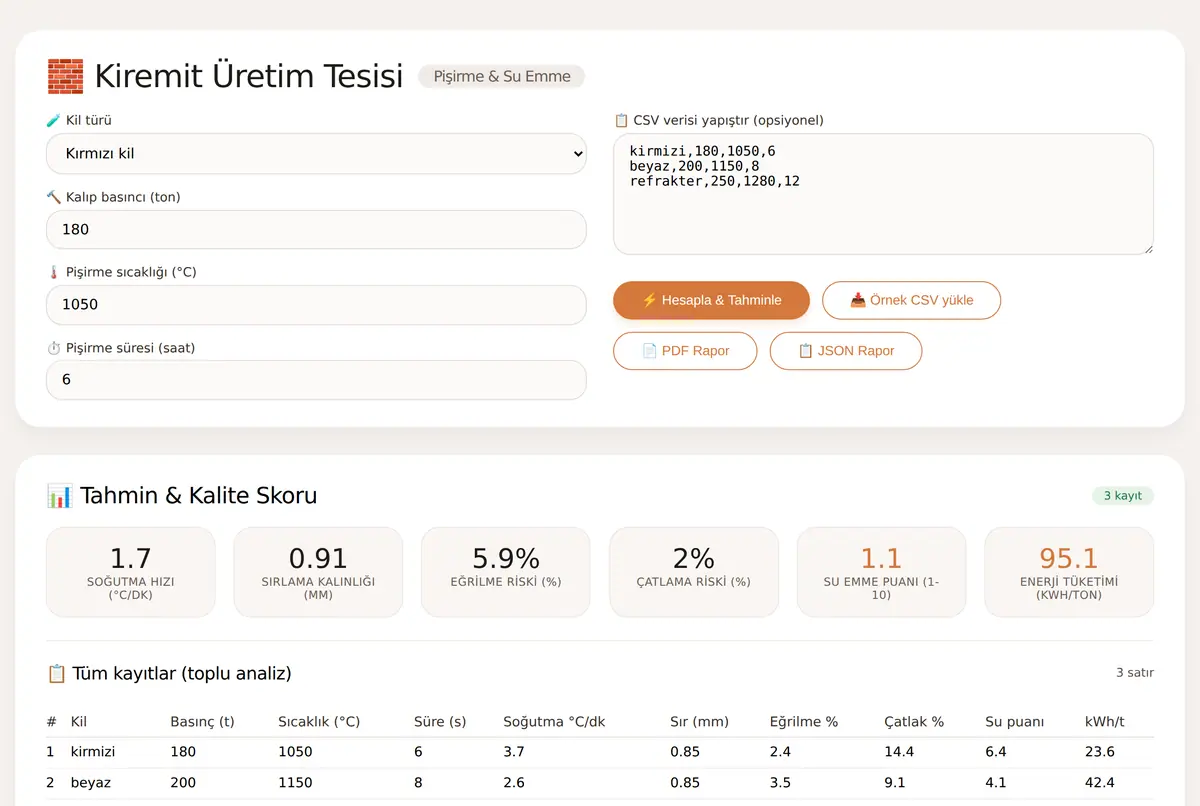The width and height of the screenshot is (1200, 806).
Task: Click the Sıcaklık (°C) column header
Action: tap(319, 722)
